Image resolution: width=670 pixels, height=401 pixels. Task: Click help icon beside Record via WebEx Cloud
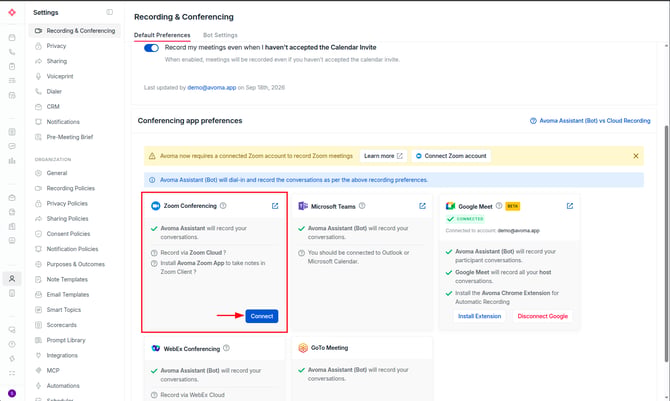tap(154, 395)
